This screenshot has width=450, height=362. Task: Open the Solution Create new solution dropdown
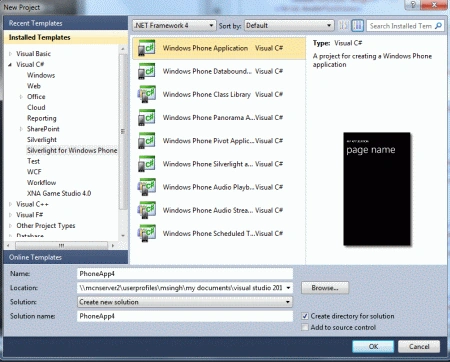point(185,302)
